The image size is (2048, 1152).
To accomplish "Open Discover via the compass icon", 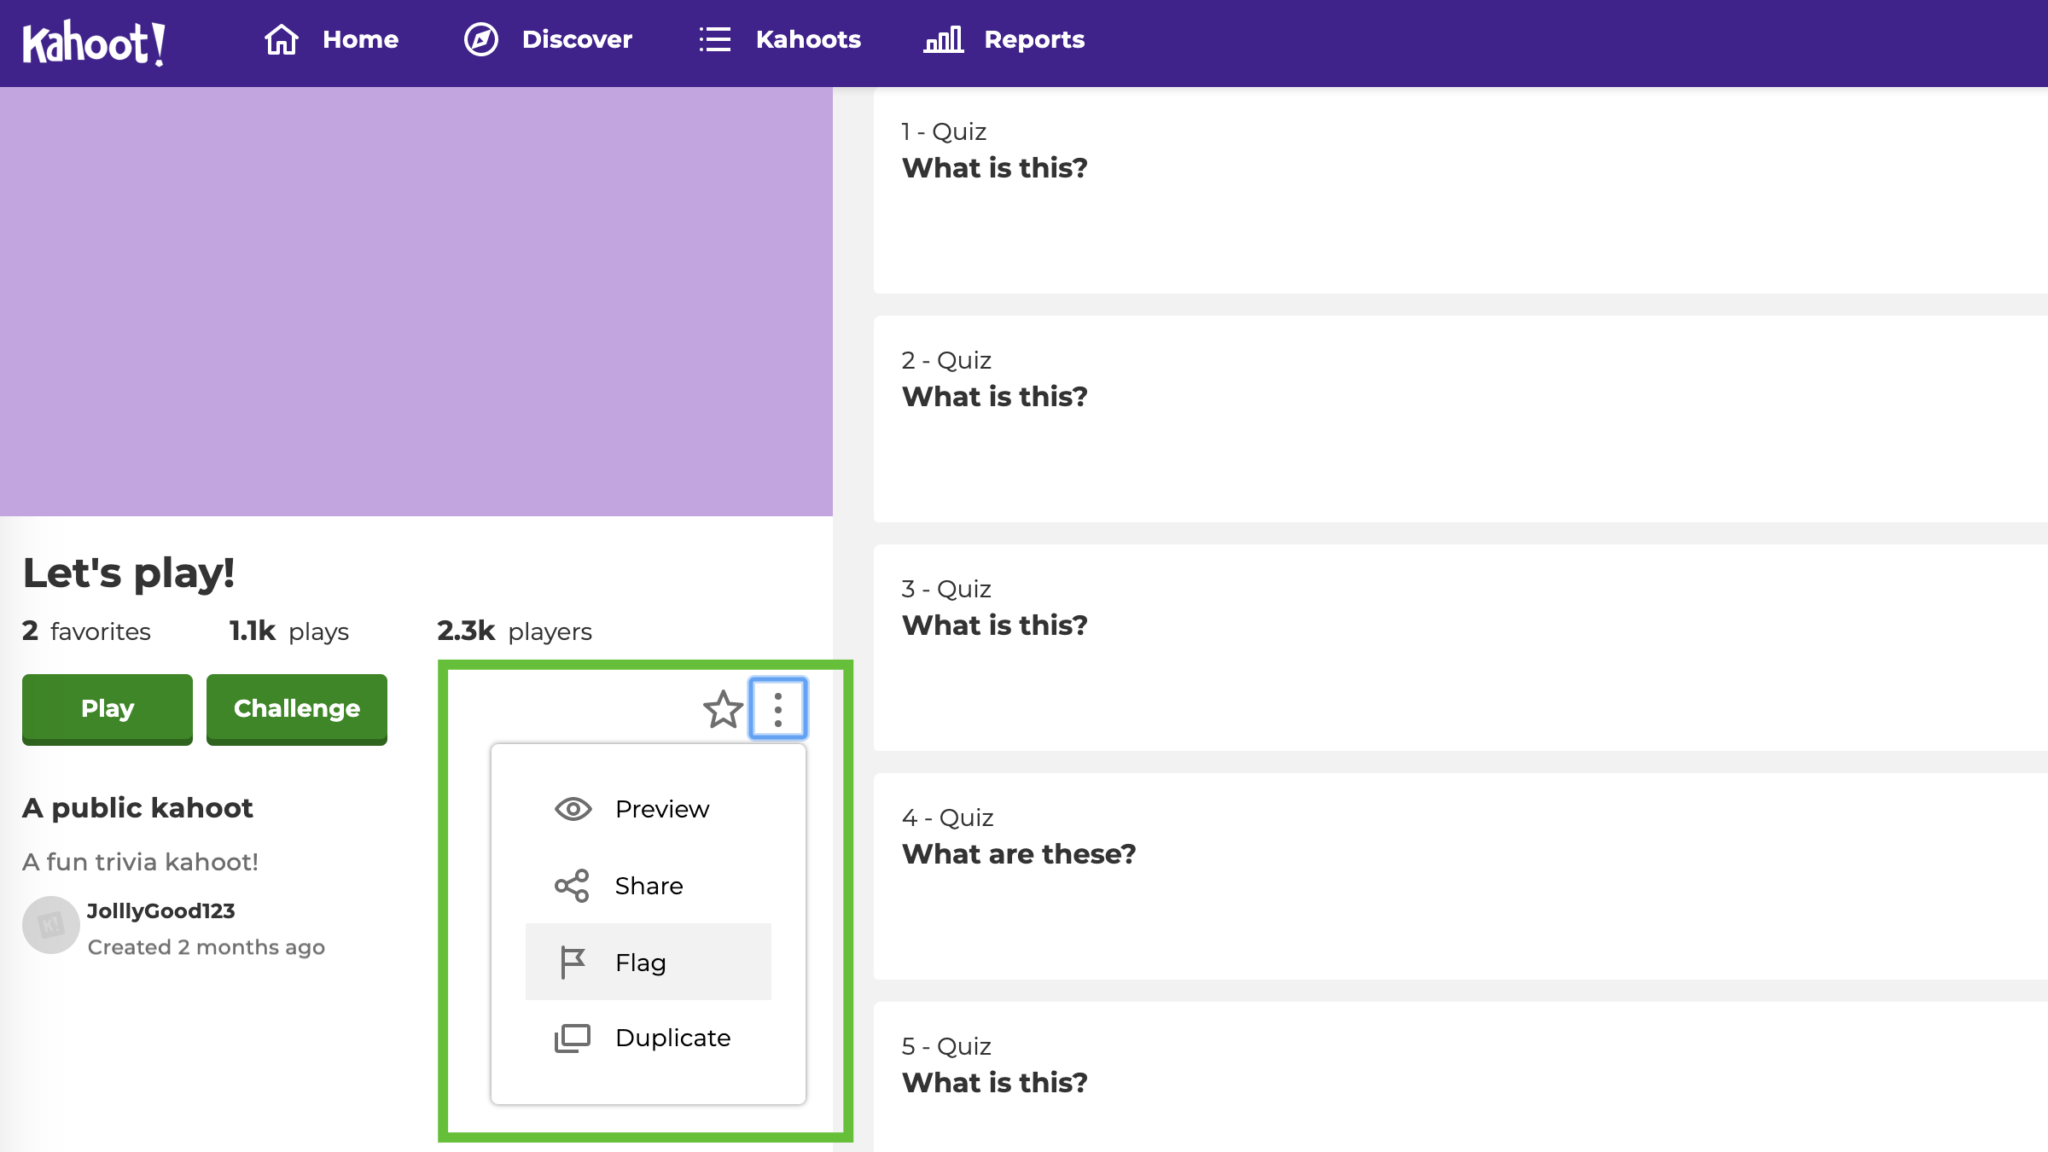I will click(480, 39).
